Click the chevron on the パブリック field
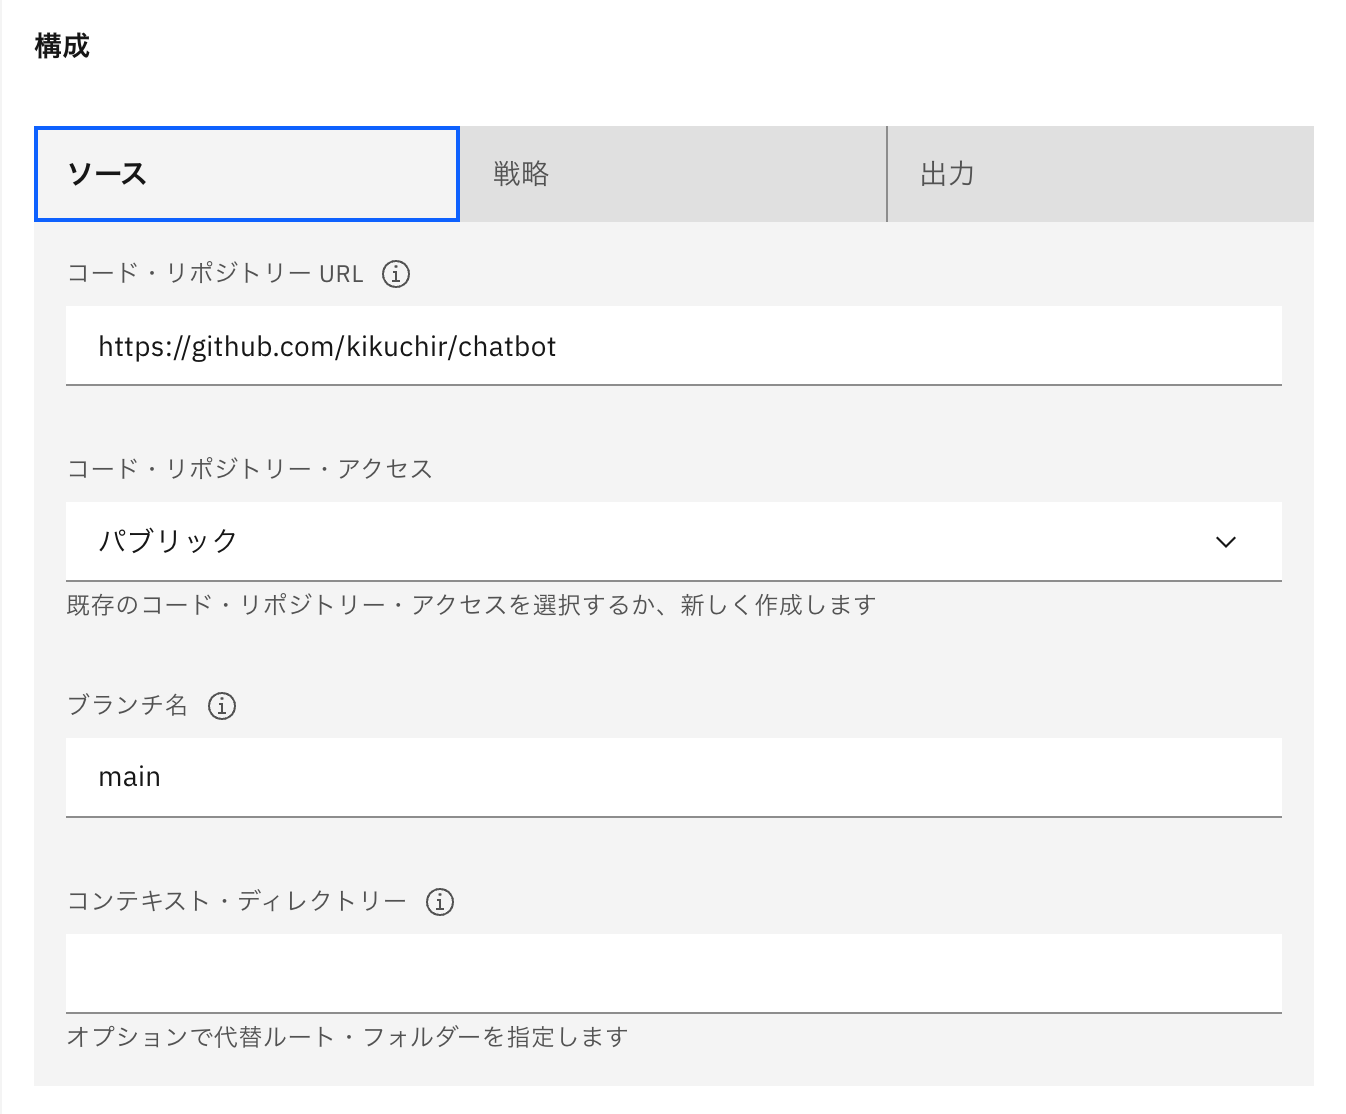 (1226, 542)
